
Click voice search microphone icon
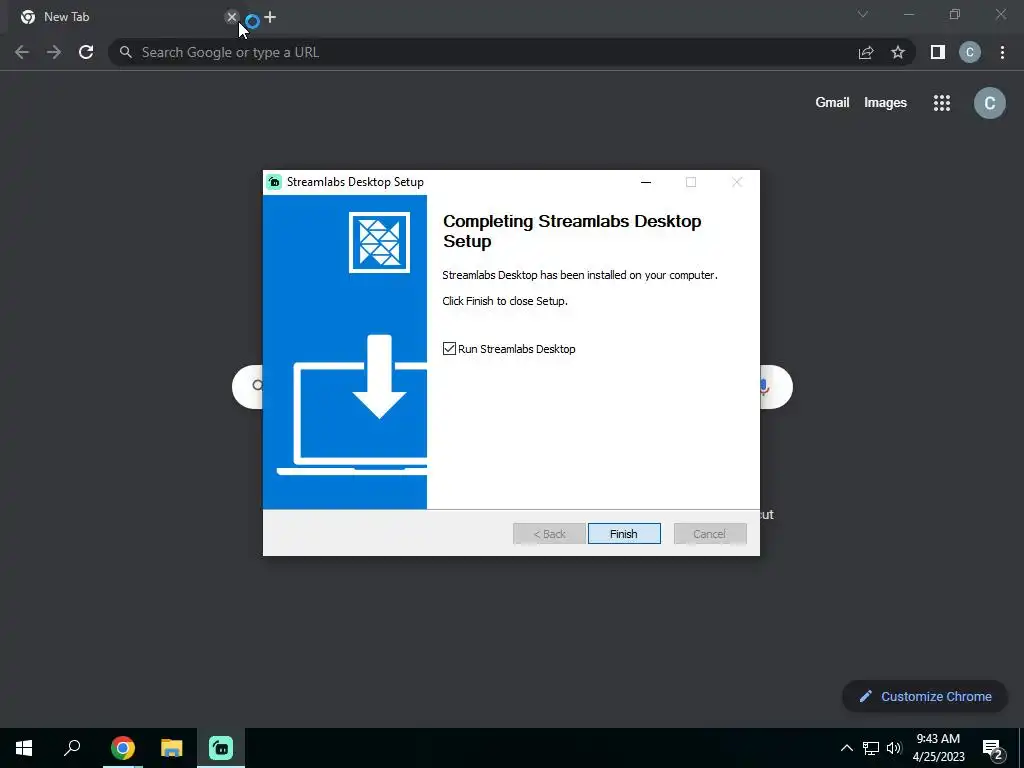tap(765, 387)
